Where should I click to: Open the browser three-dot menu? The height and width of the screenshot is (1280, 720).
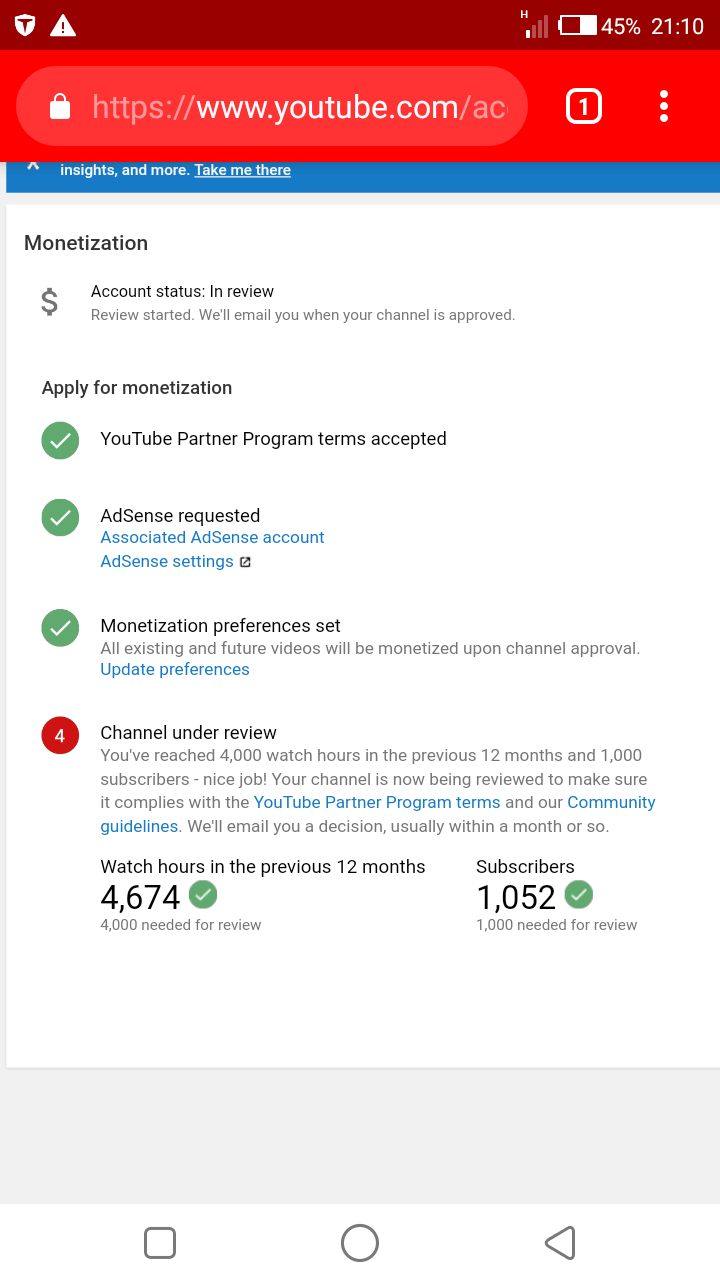[x=664, y=106]
